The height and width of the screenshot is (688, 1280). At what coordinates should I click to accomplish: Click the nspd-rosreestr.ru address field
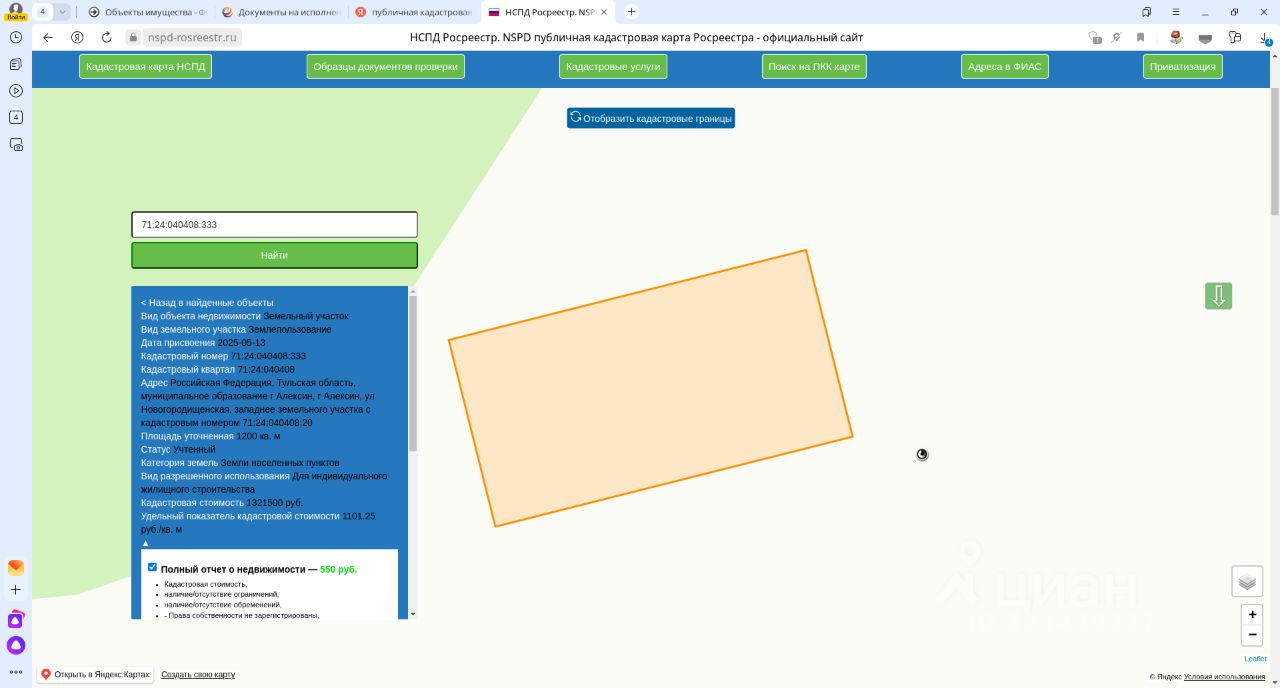190,37
